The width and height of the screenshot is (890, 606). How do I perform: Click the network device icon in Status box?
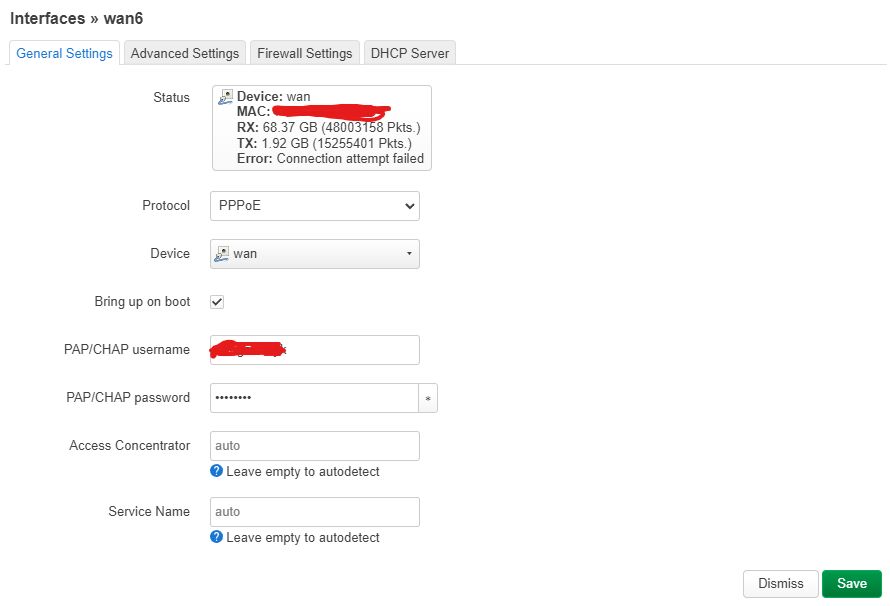pos(226,97)
